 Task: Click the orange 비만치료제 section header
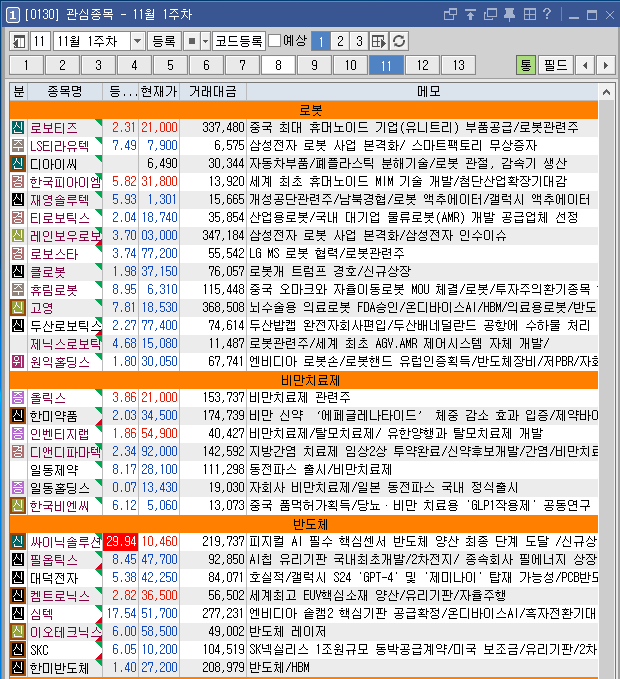(310, 379)
